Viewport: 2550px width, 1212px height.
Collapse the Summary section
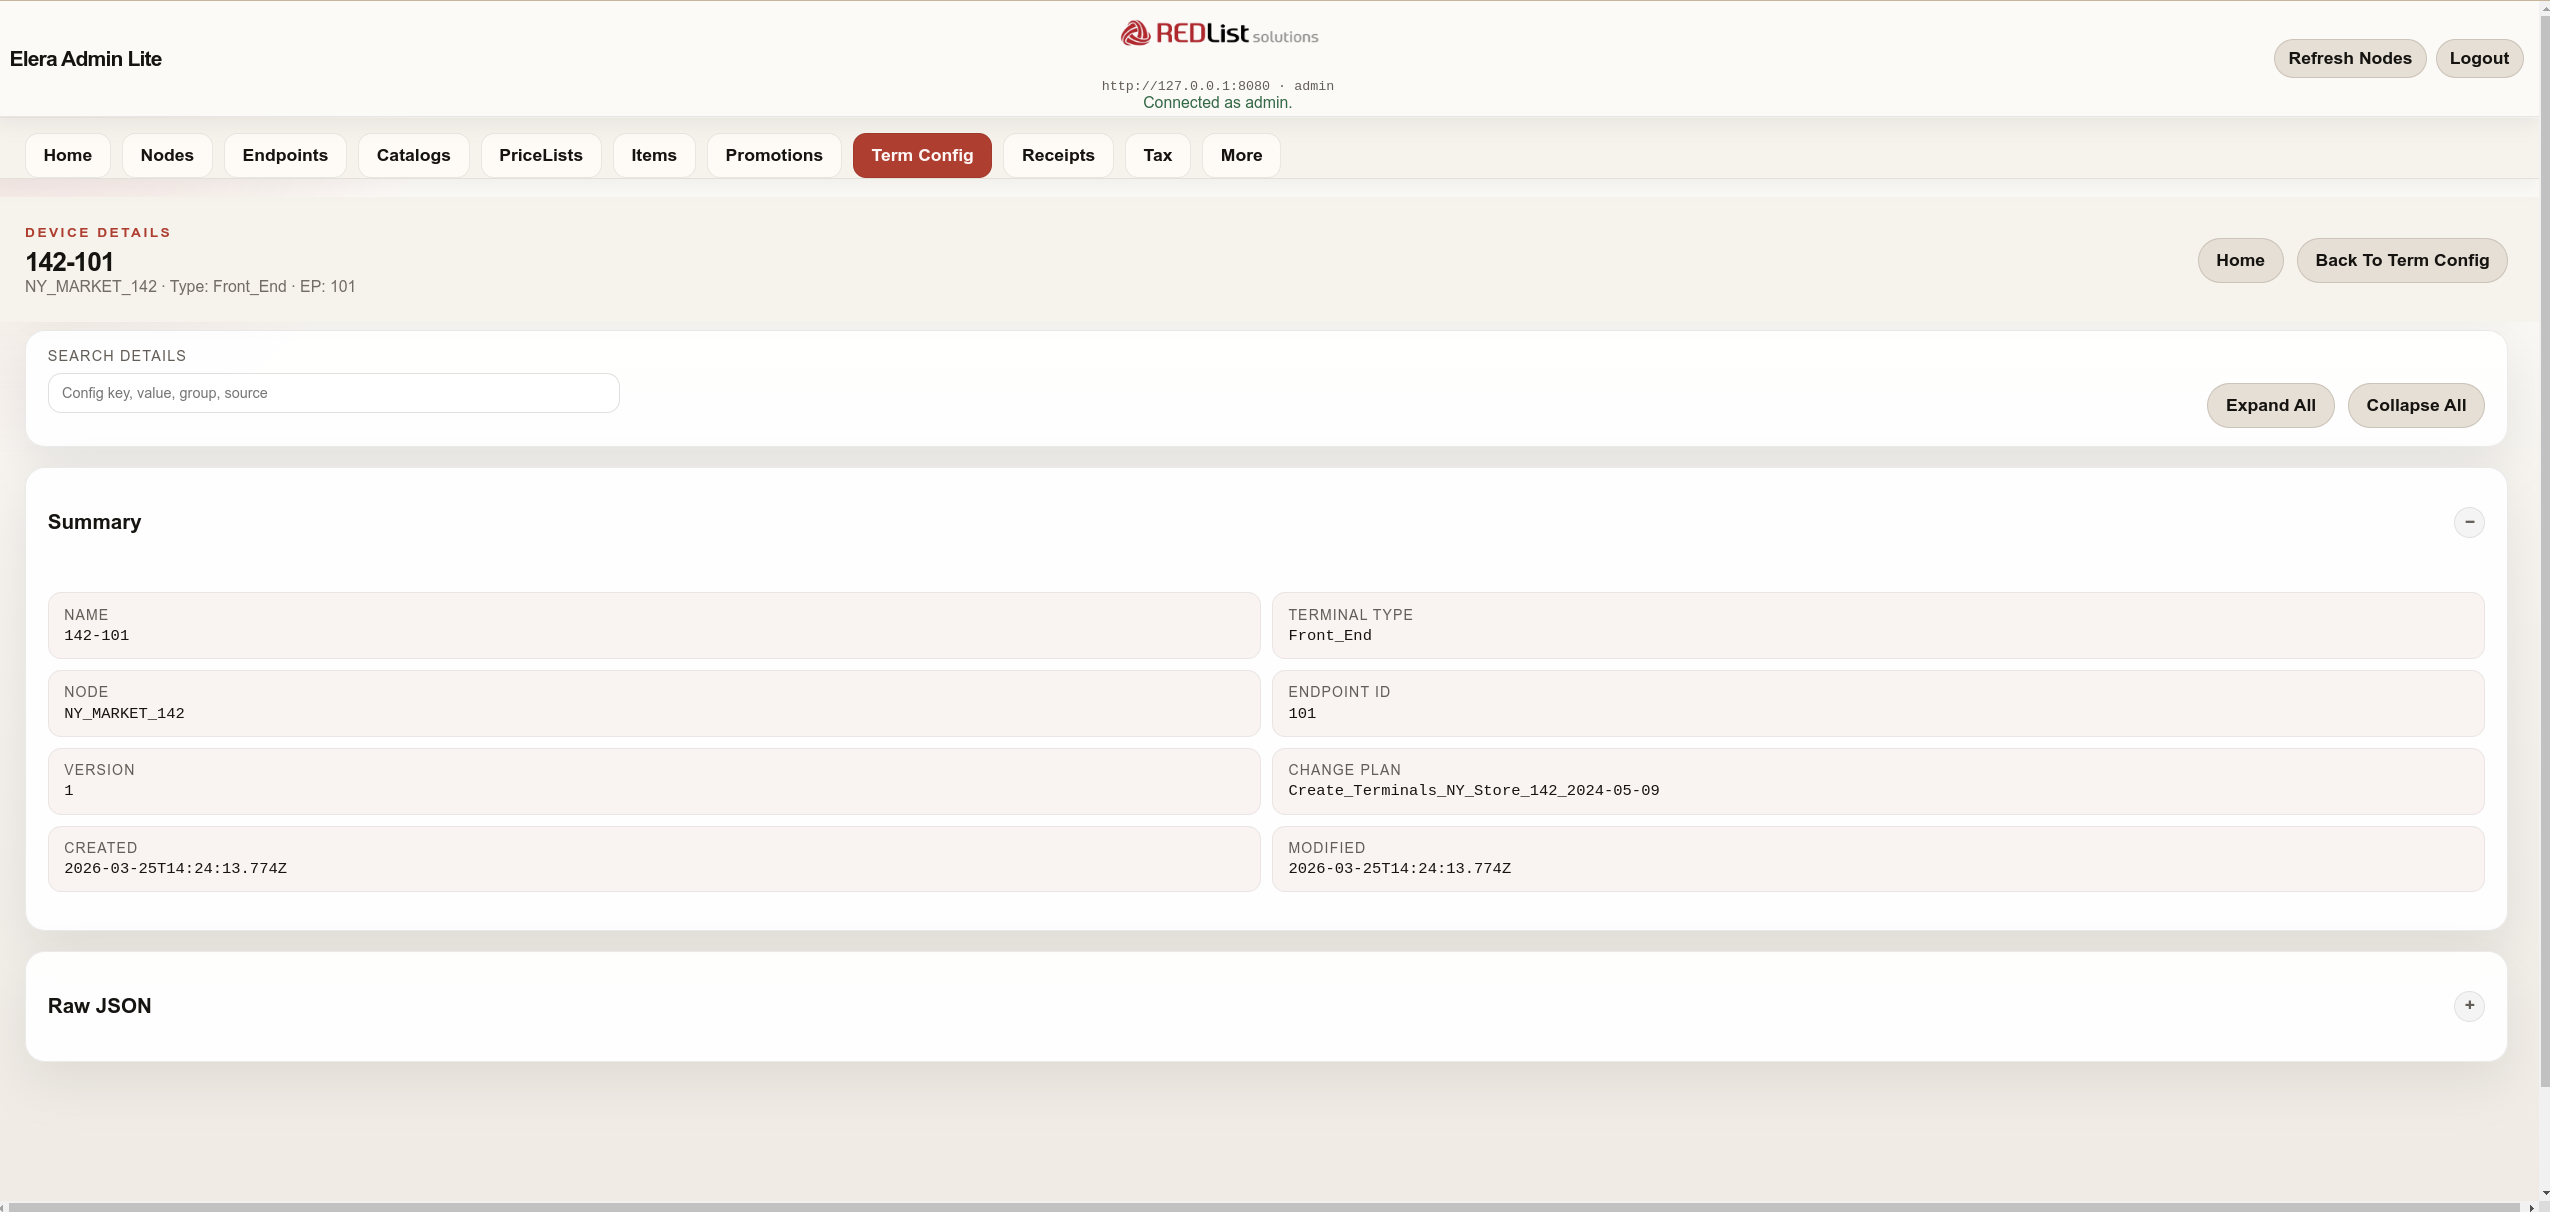click(x=2468, y=522)
